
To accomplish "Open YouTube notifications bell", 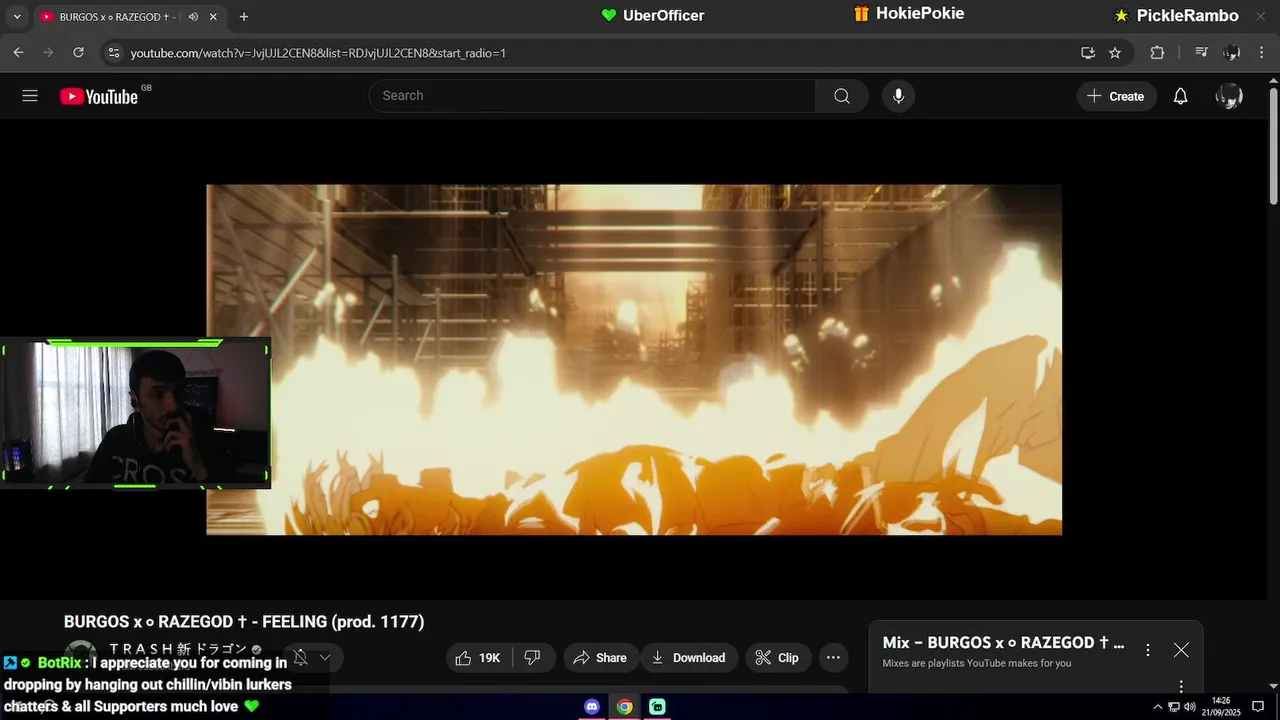I will click(x=1181, y=96).
